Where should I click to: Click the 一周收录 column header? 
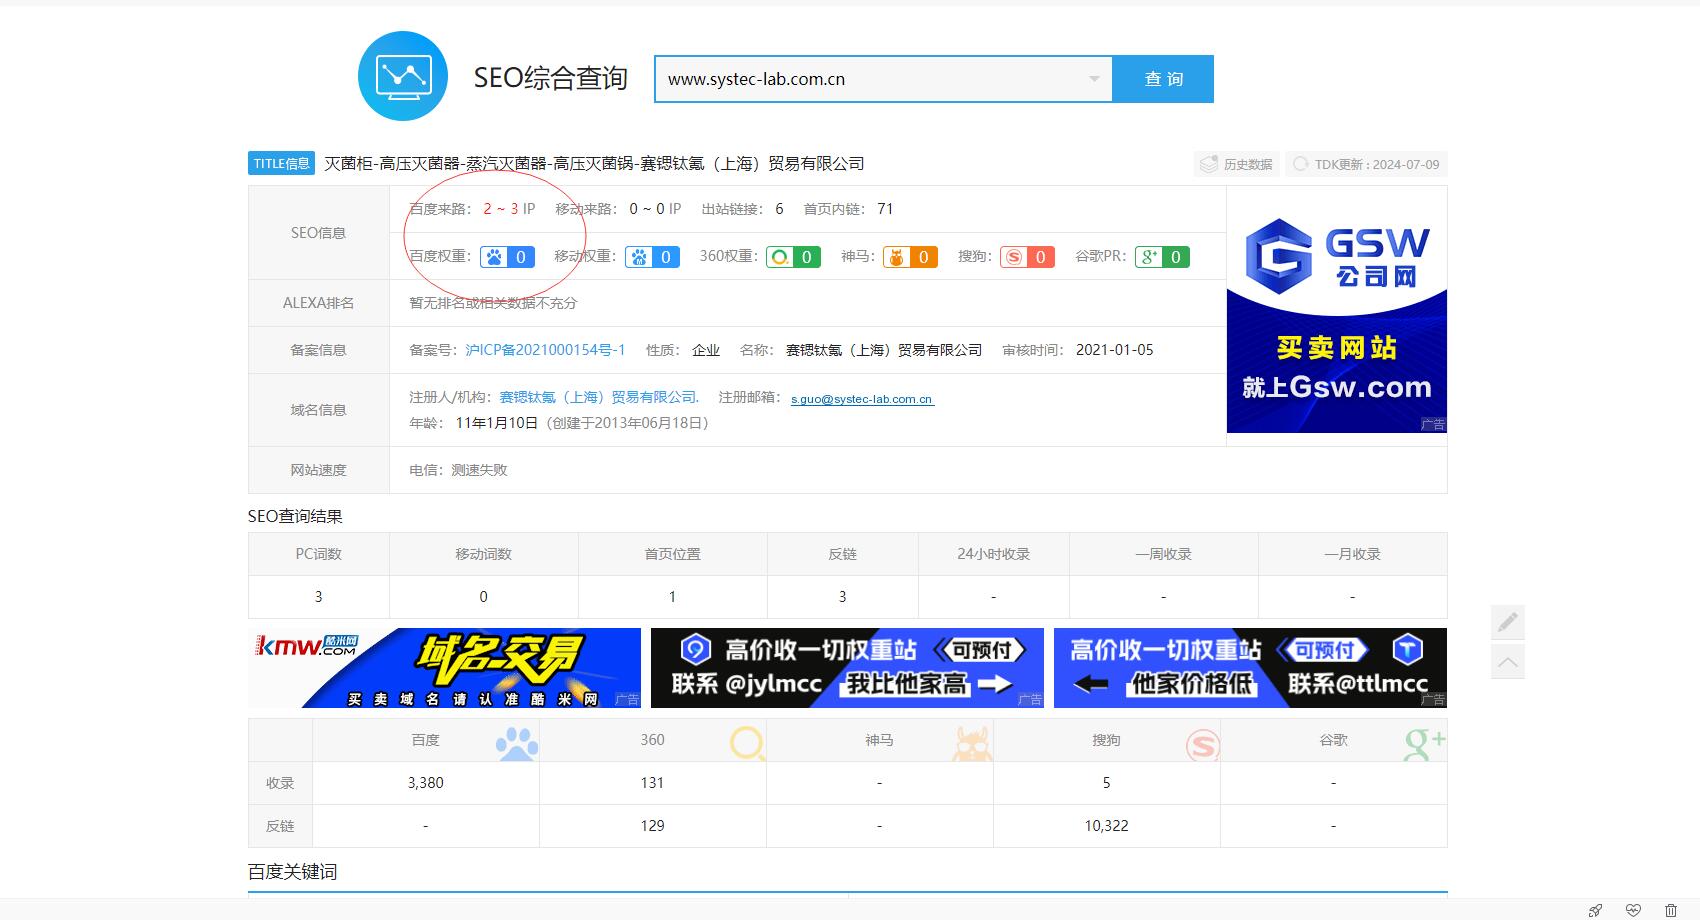1164,554
